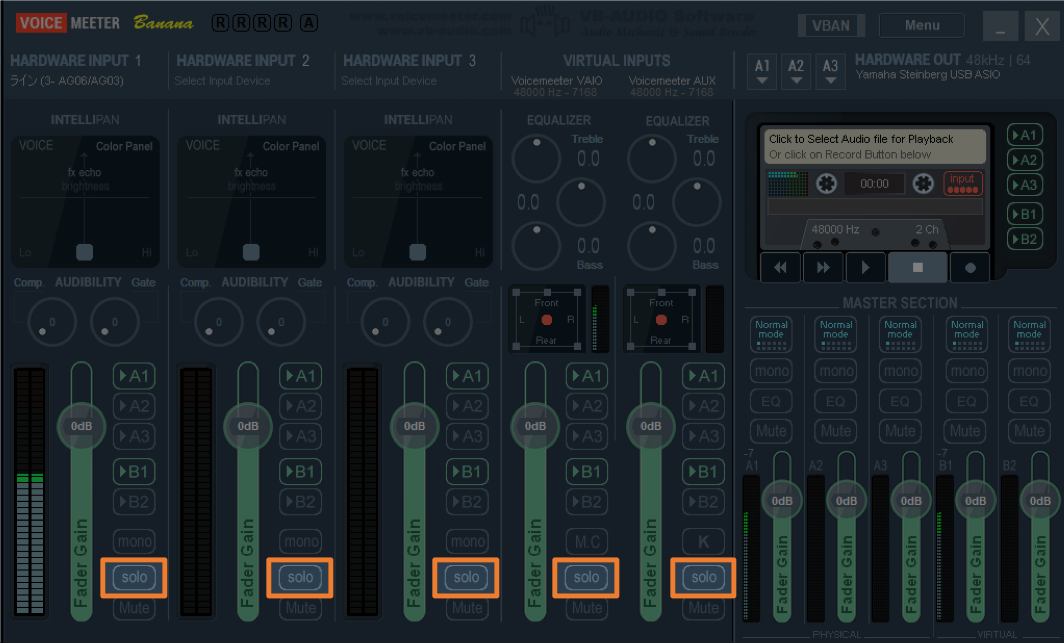Enable mono on Hardware Input 3
Screen dimensions: 1064x643
[x=467, y=541]
